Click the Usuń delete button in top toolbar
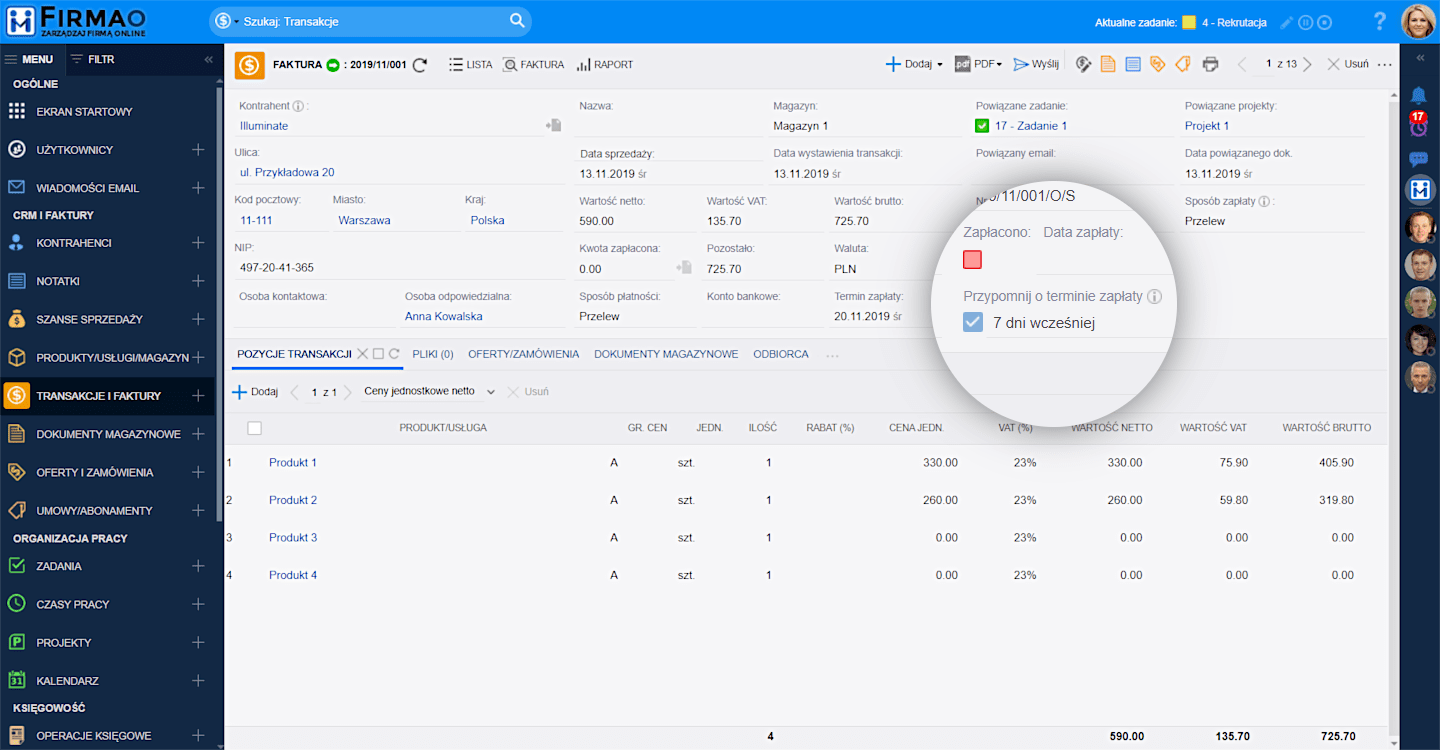 click(x=1348, y=64)
